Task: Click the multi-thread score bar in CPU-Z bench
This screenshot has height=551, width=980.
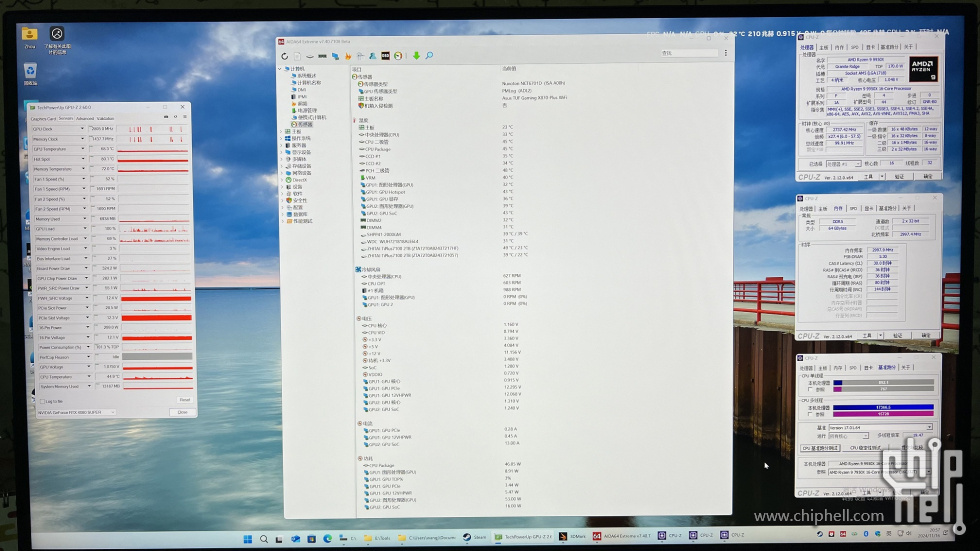Action: click(x=883, y=407)
